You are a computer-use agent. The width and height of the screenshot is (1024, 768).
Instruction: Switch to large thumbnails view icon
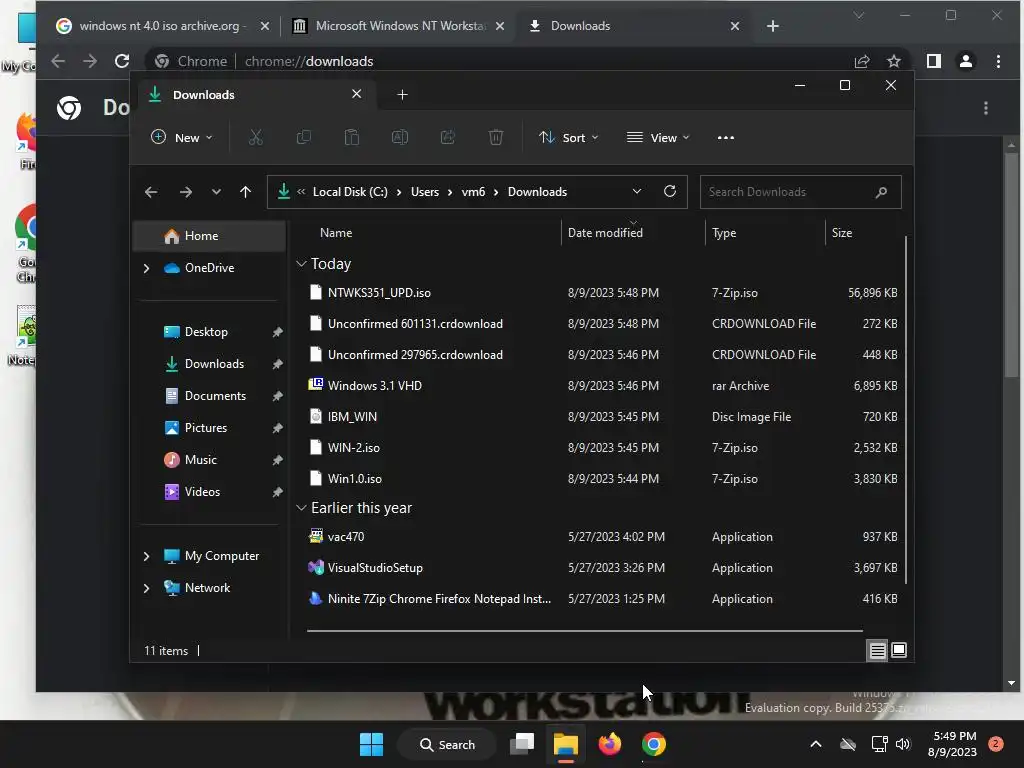[899, 650]
